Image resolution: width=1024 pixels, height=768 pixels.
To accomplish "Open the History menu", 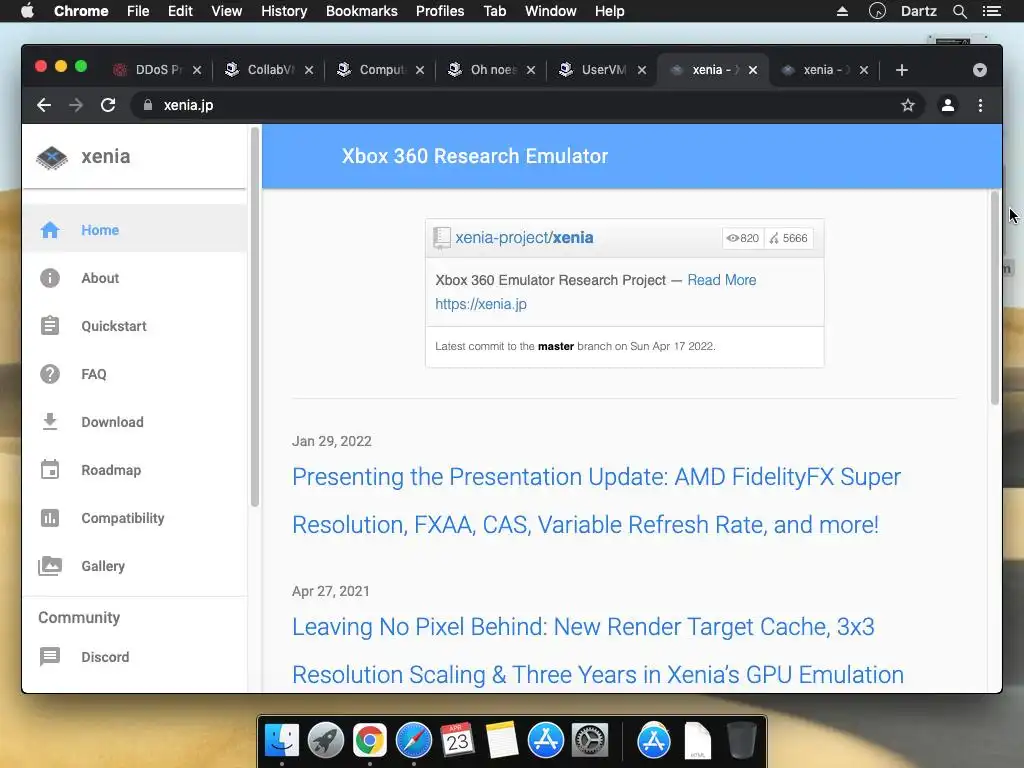I will pos(283,11).
